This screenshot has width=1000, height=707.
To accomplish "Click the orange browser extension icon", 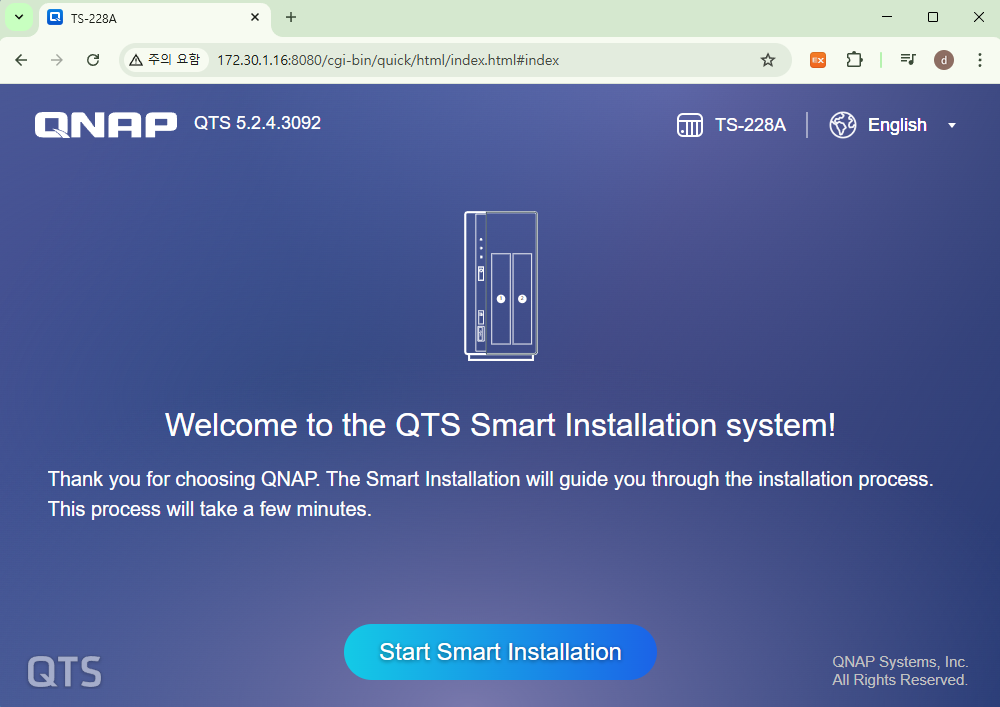I will (x=818, y=60).
